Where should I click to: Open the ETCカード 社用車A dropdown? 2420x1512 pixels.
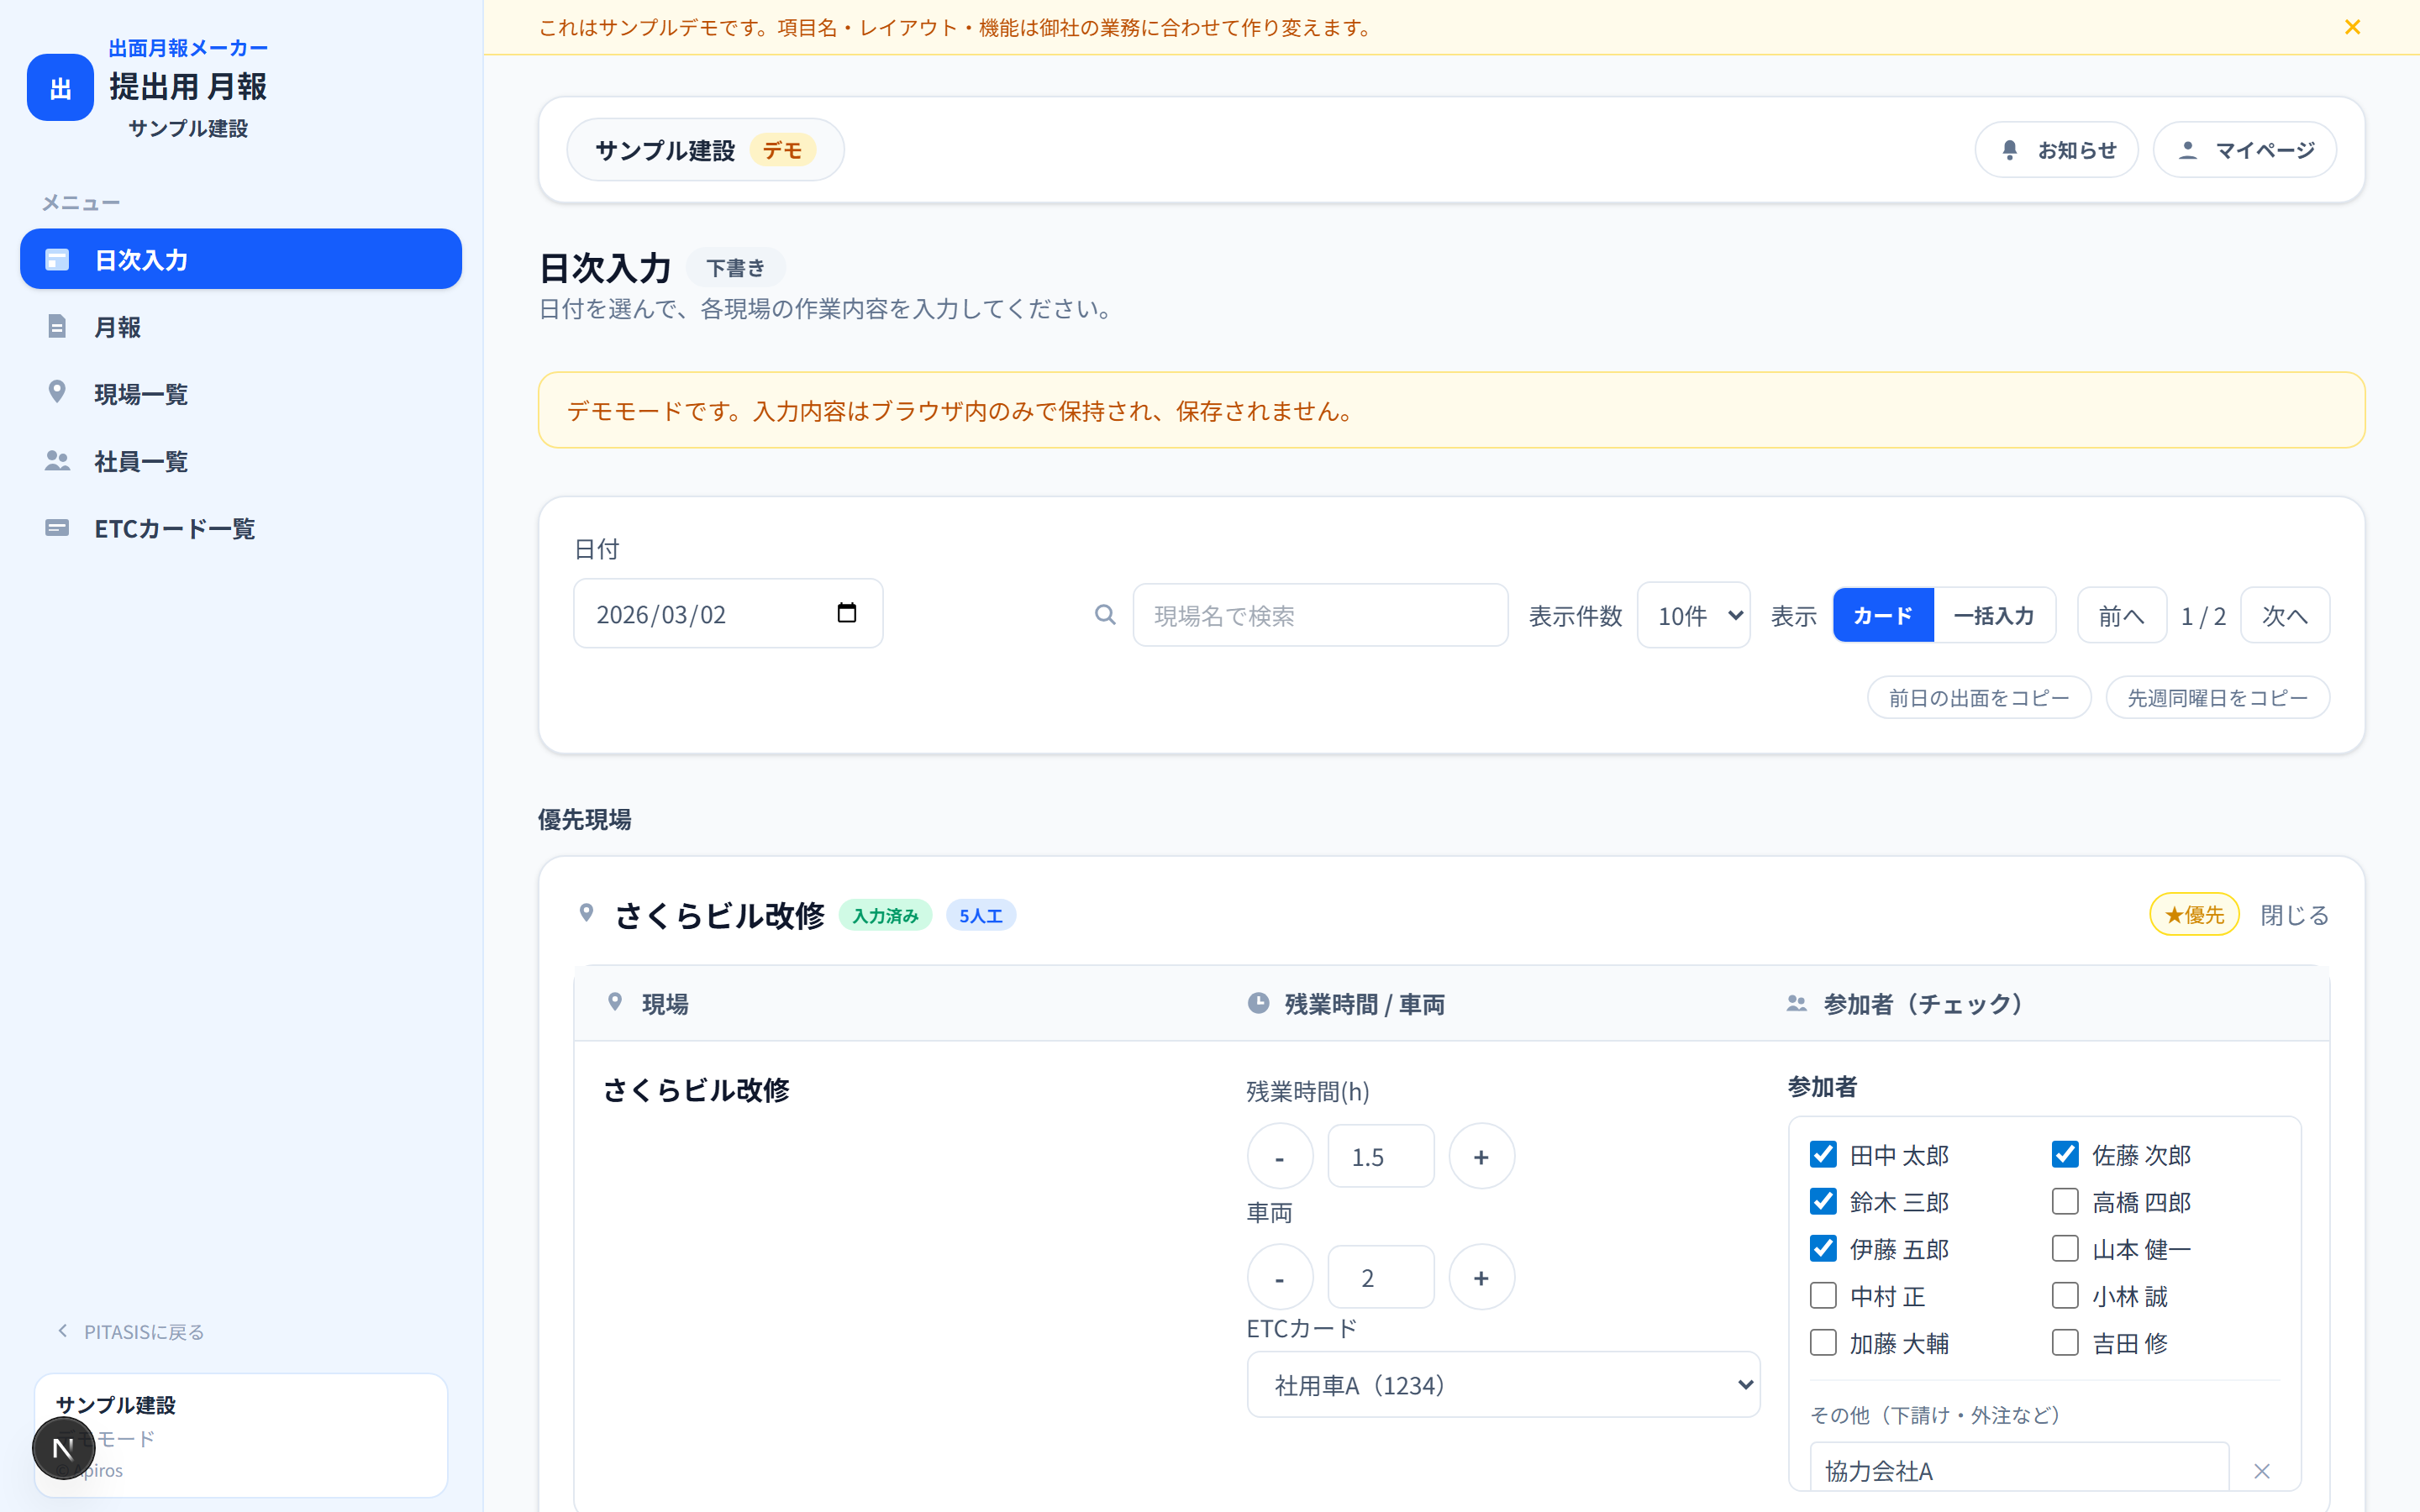(x=1503, y=1384)
